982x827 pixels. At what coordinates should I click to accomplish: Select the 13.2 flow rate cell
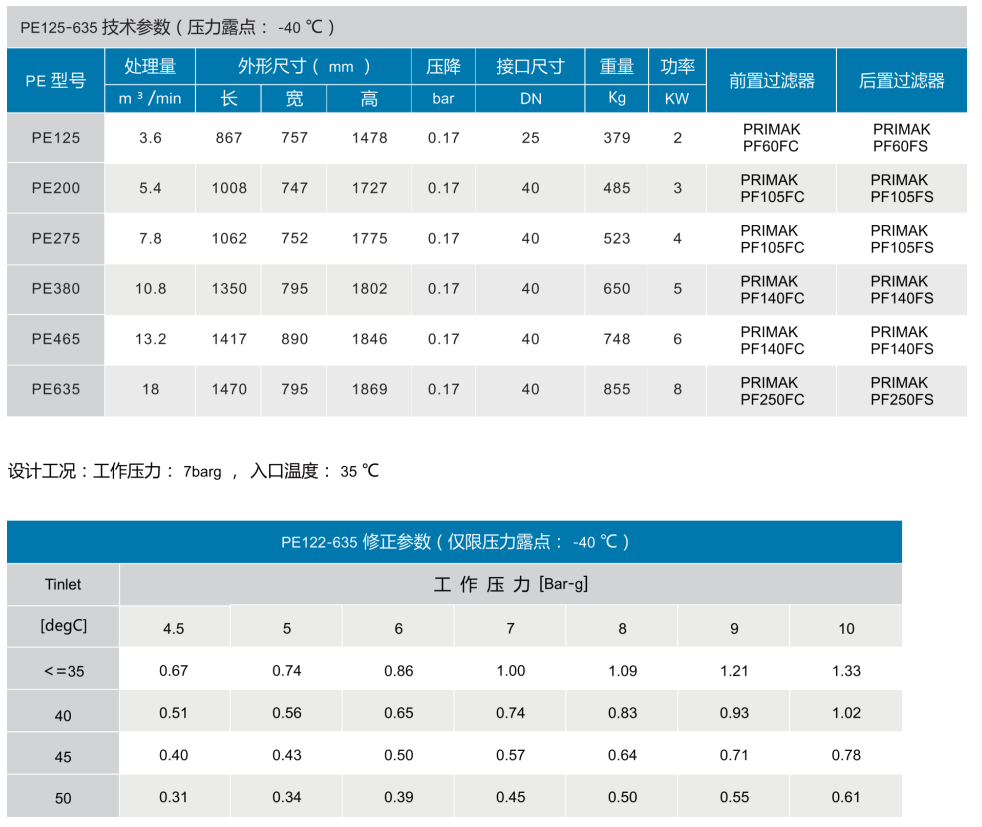point(150,339)
